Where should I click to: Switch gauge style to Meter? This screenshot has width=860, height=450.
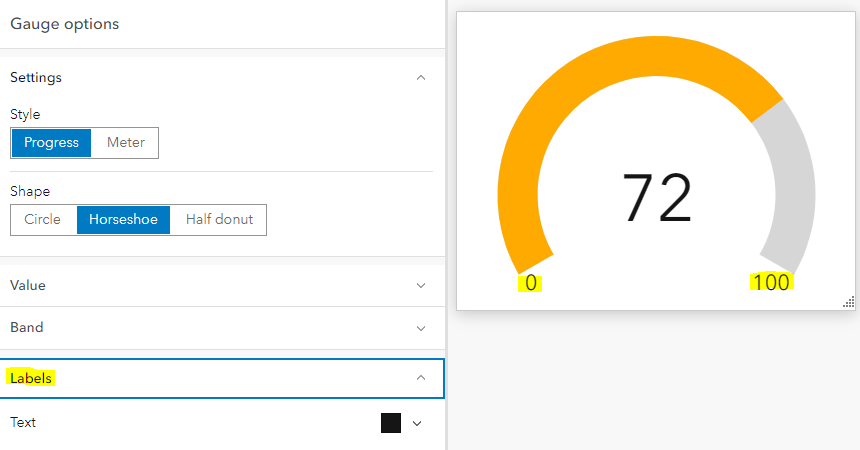click(x=126, y=143)
